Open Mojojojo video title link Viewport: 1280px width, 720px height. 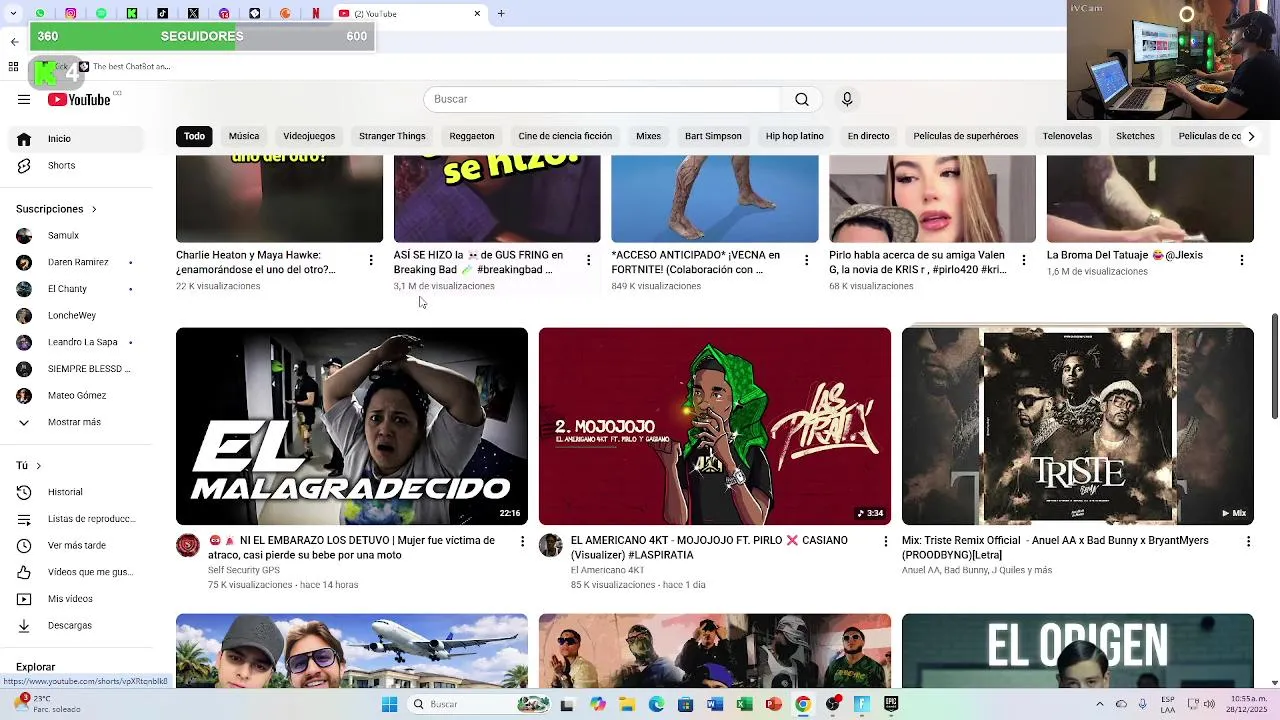pyautogui.click(x=709, y=547)
